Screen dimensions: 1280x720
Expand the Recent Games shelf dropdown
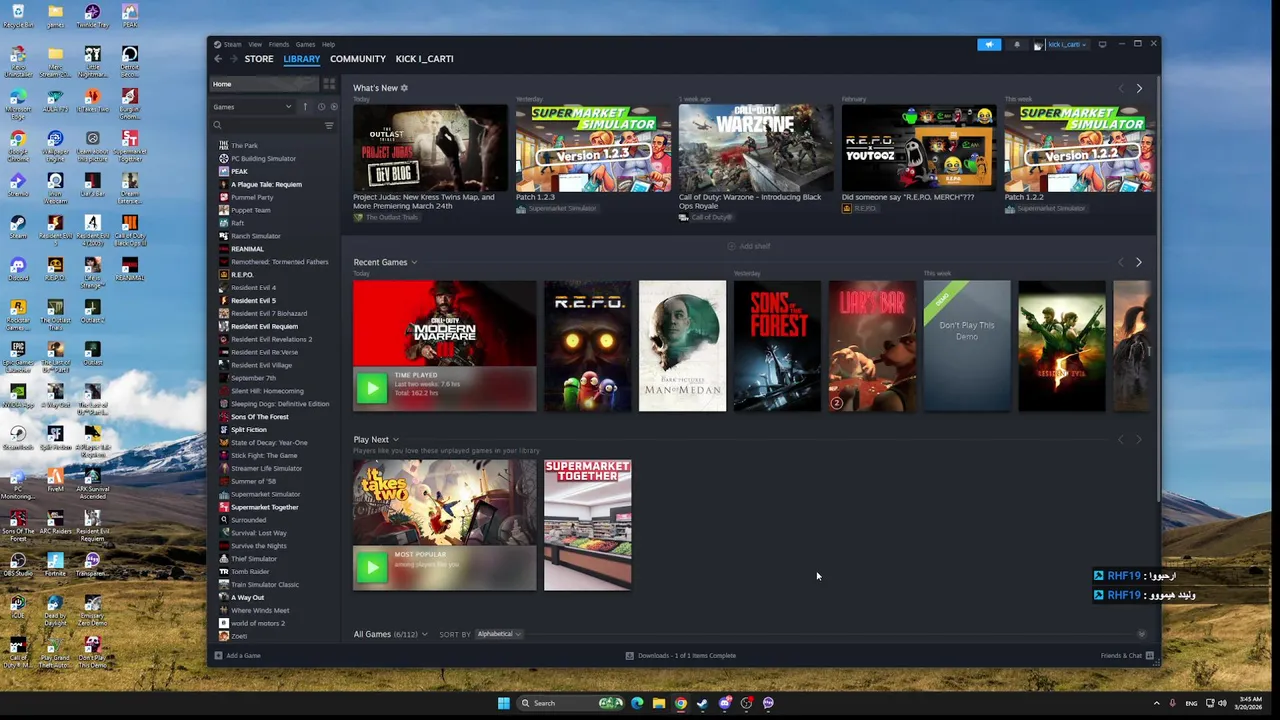414,262
